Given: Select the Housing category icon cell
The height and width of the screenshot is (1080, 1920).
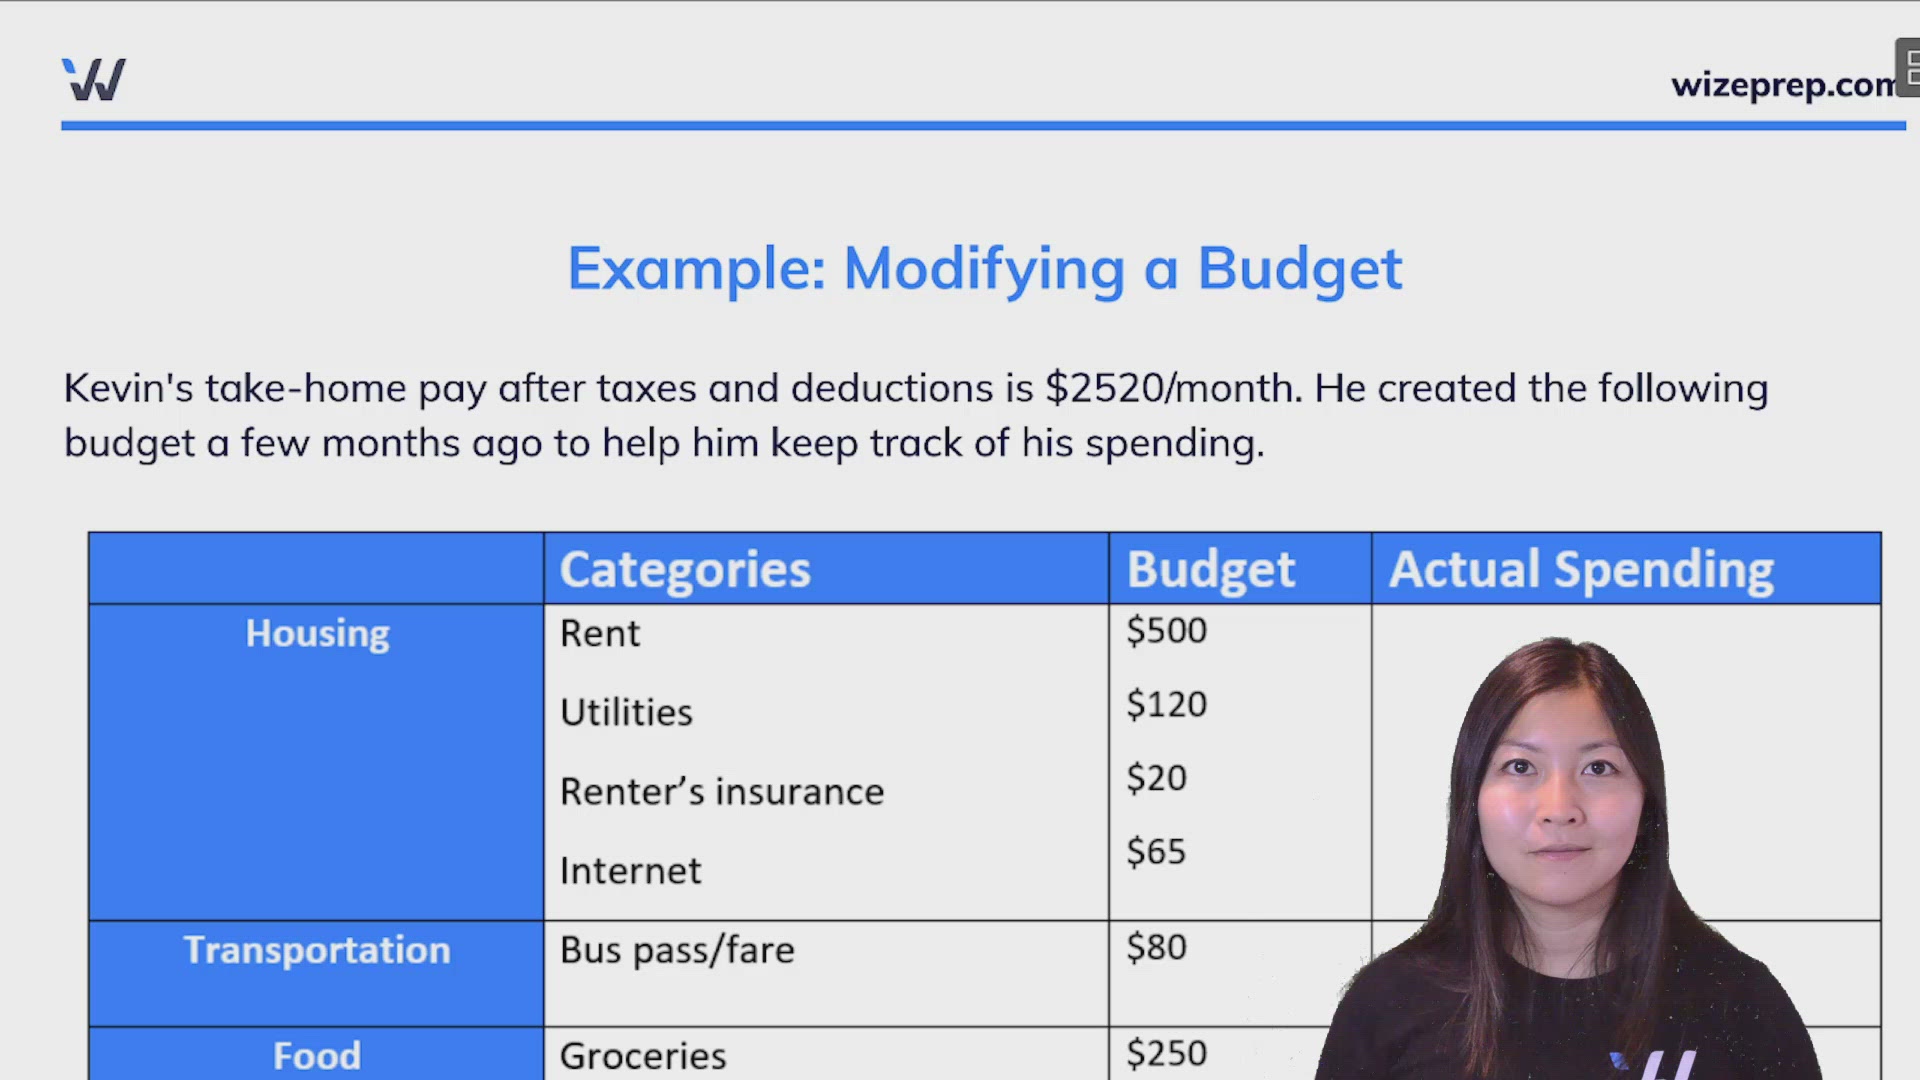Looking at the screenshot, I should pos(316,633).
